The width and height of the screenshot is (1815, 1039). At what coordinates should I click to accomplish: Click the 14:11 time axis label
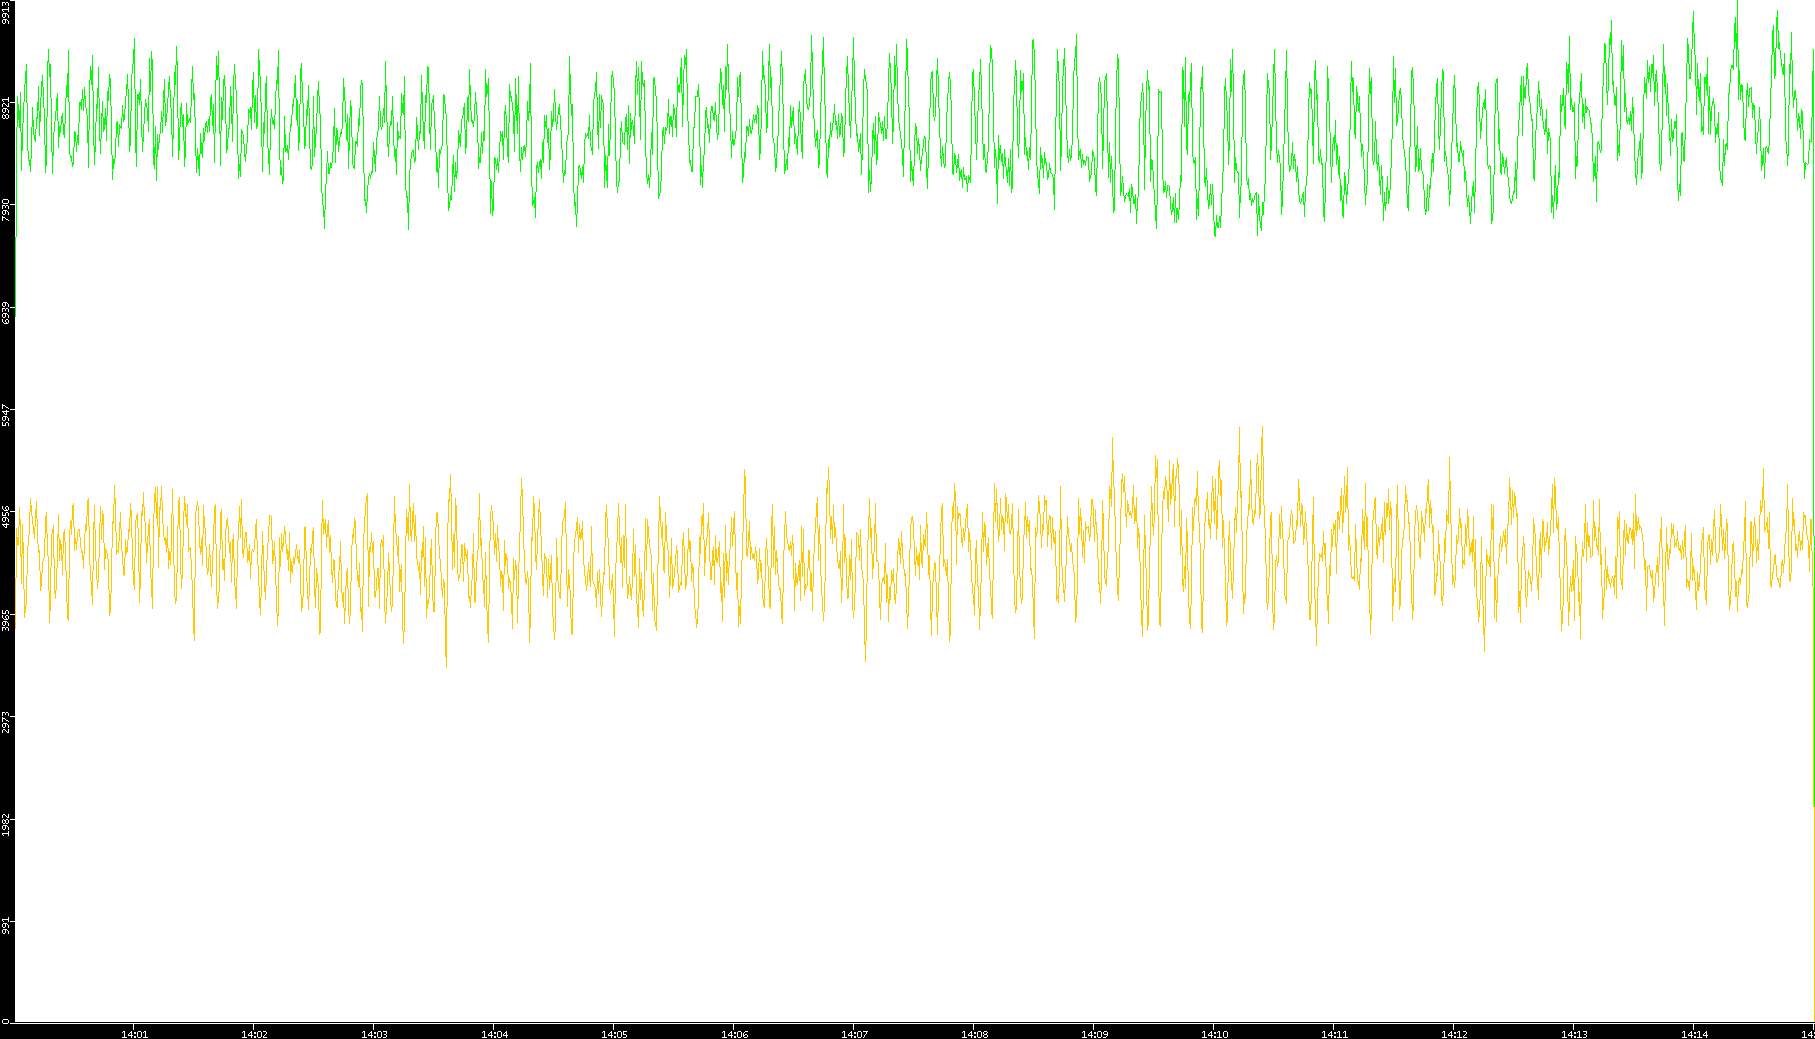click(1334, 1034)
